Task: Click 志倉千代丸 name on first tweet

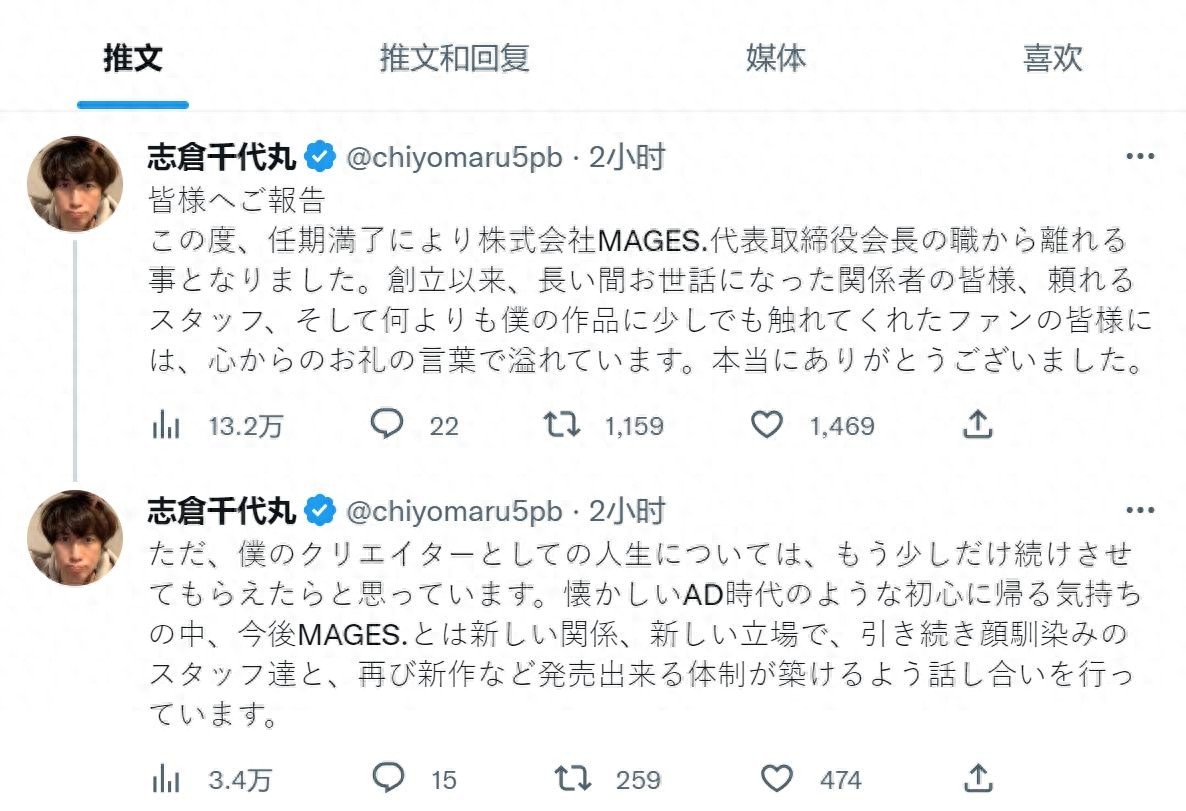Action: (222, 157)
